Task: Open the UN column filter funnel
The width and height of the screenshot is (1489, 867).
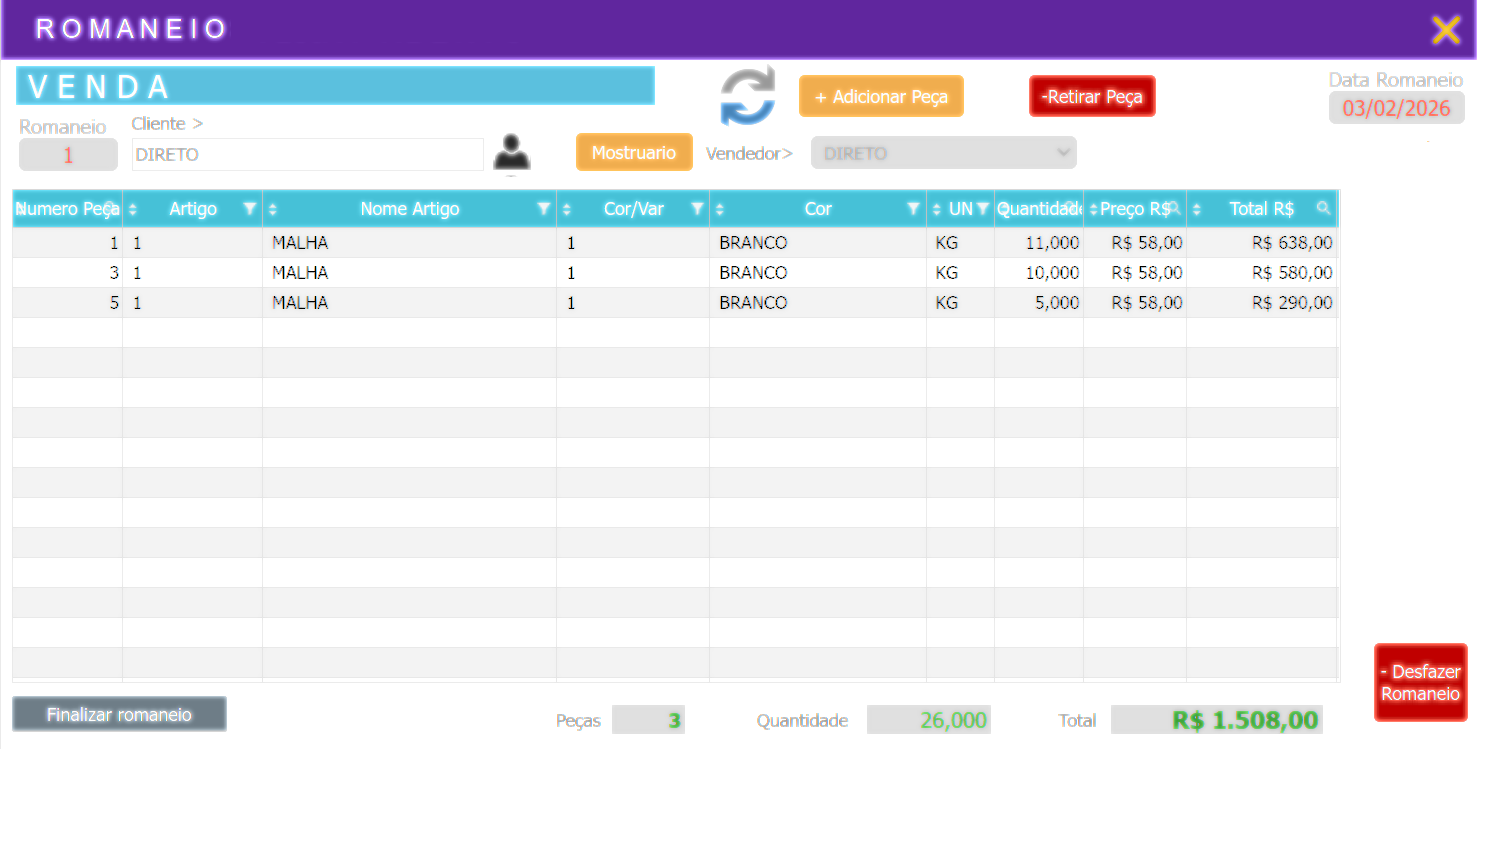Action: pyautogui.click(x=983, y=209)
